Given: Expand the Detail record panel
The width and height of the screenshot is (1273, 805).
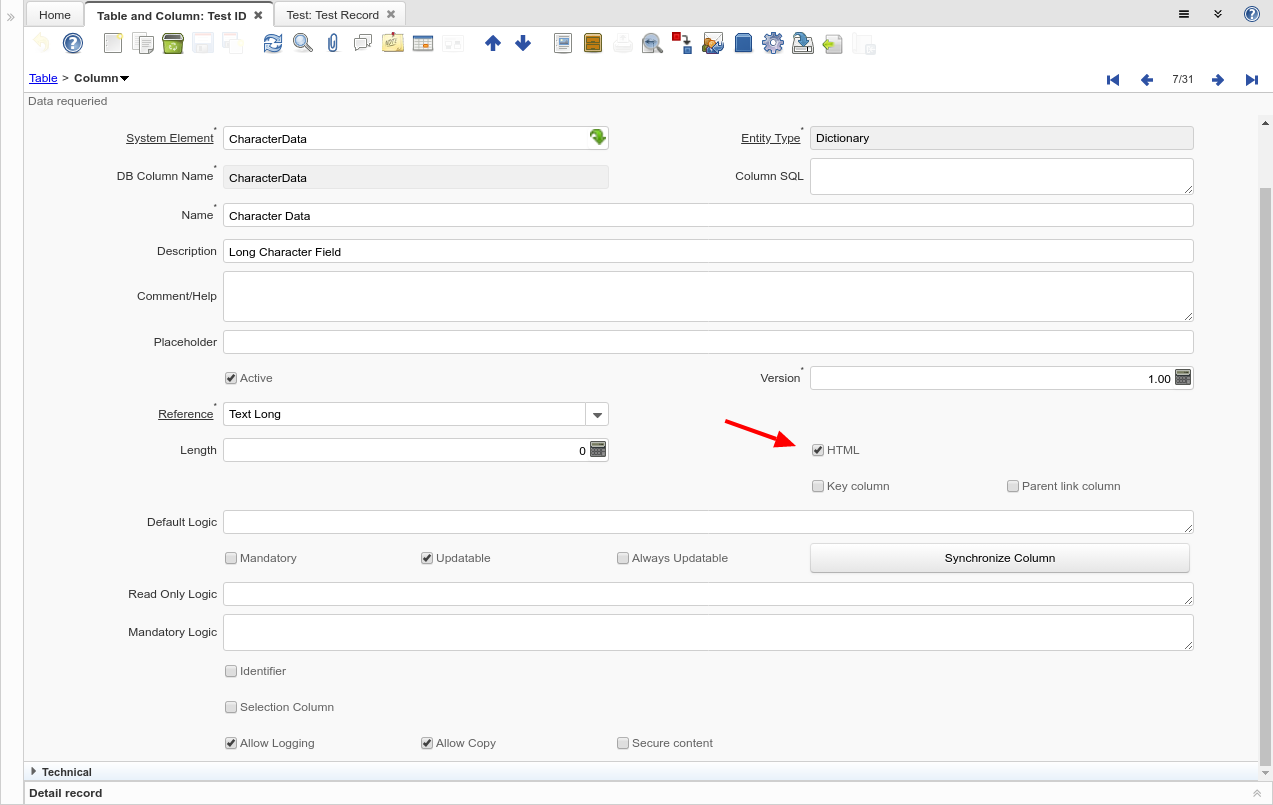Looking at the screenshot, I should click(1256, 793).
